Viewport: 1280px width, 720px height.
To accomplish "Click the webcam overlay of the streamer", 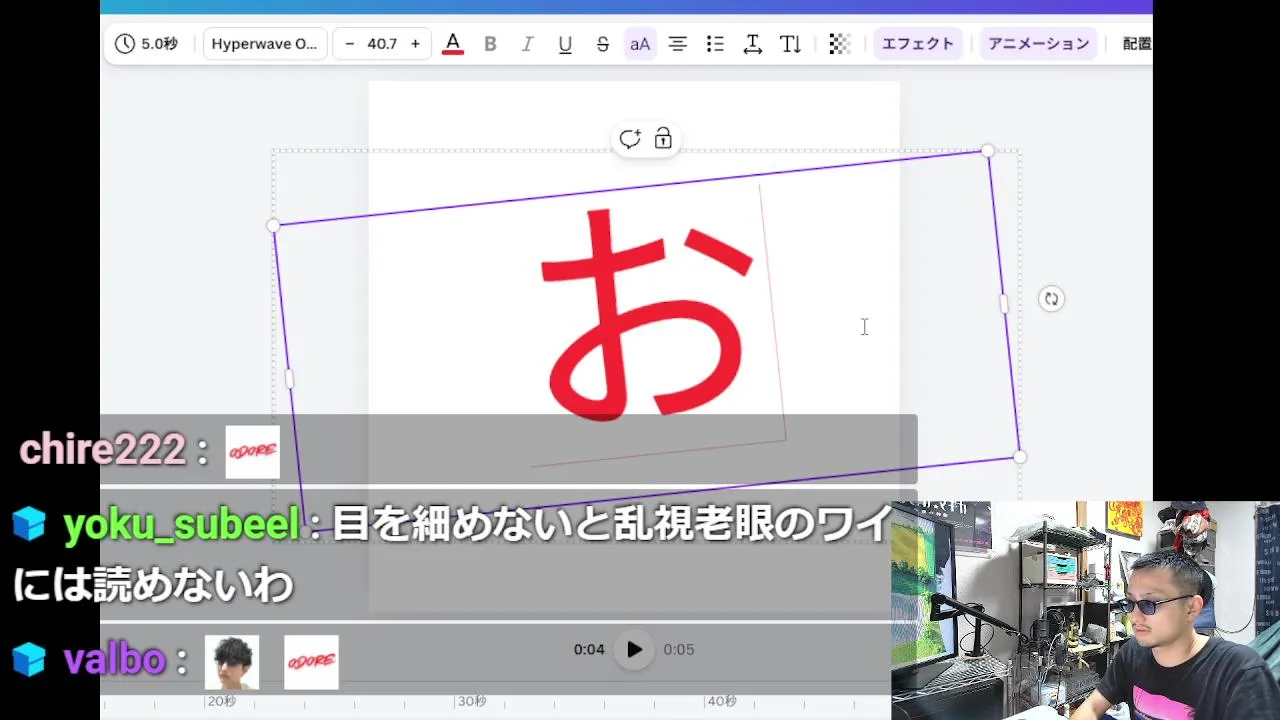I will click(1085, 611).
